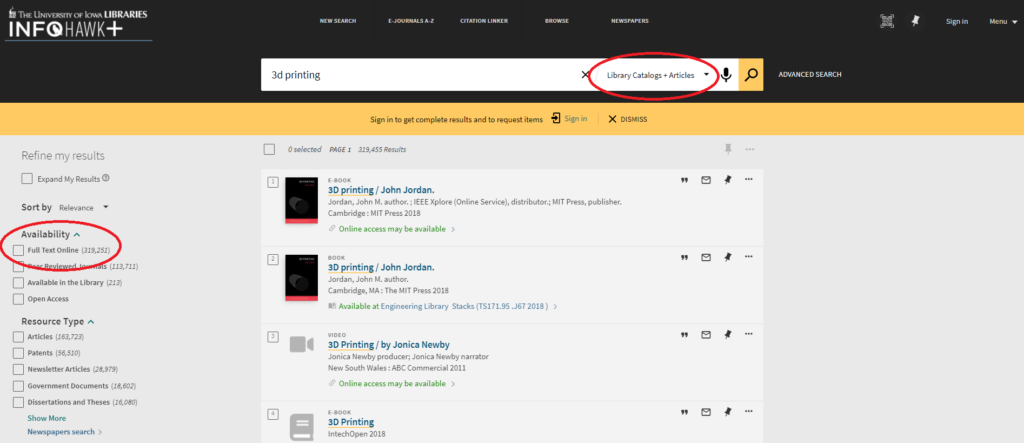
Task: Check the Dissertations and Theses resource type
Action: pos(18,402)
